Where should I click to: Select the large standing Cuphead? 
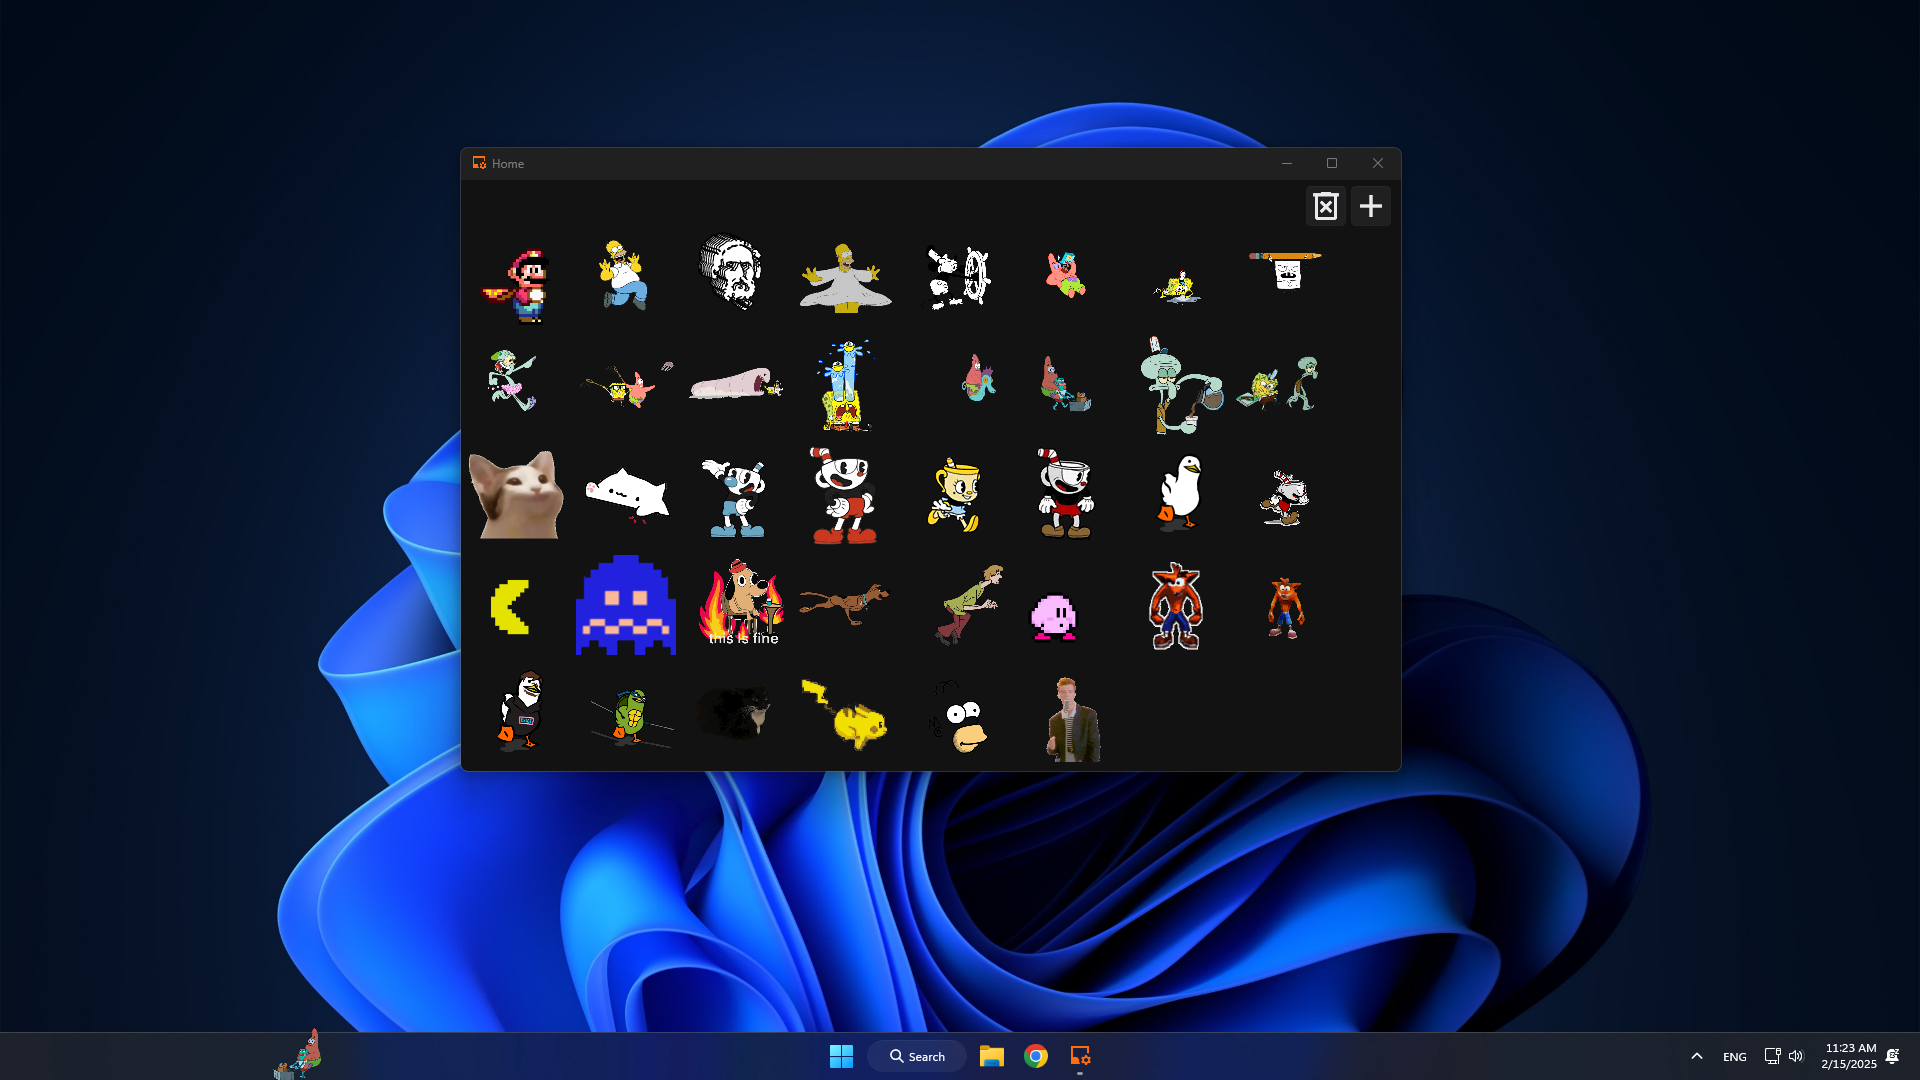845,496
